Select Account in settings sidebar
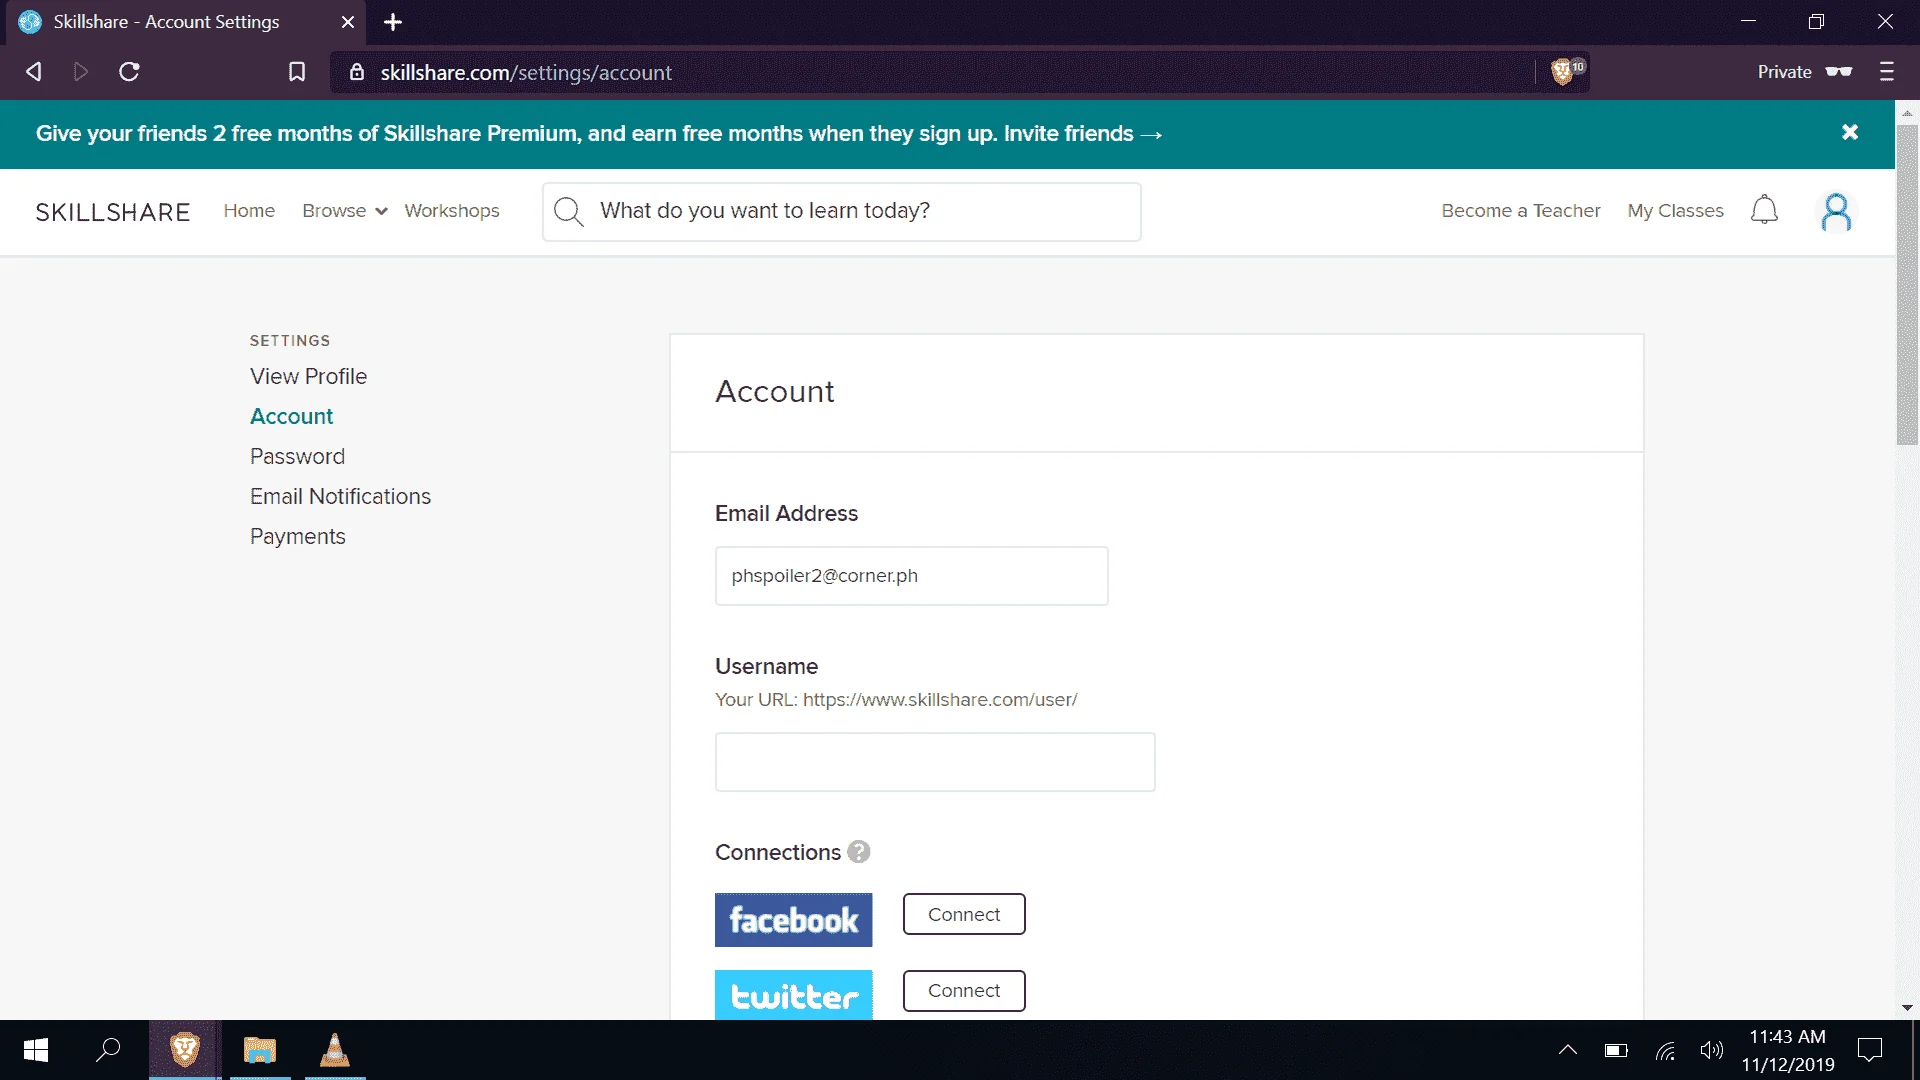This screenshot has height=1080, width=1920. point(291,416)
